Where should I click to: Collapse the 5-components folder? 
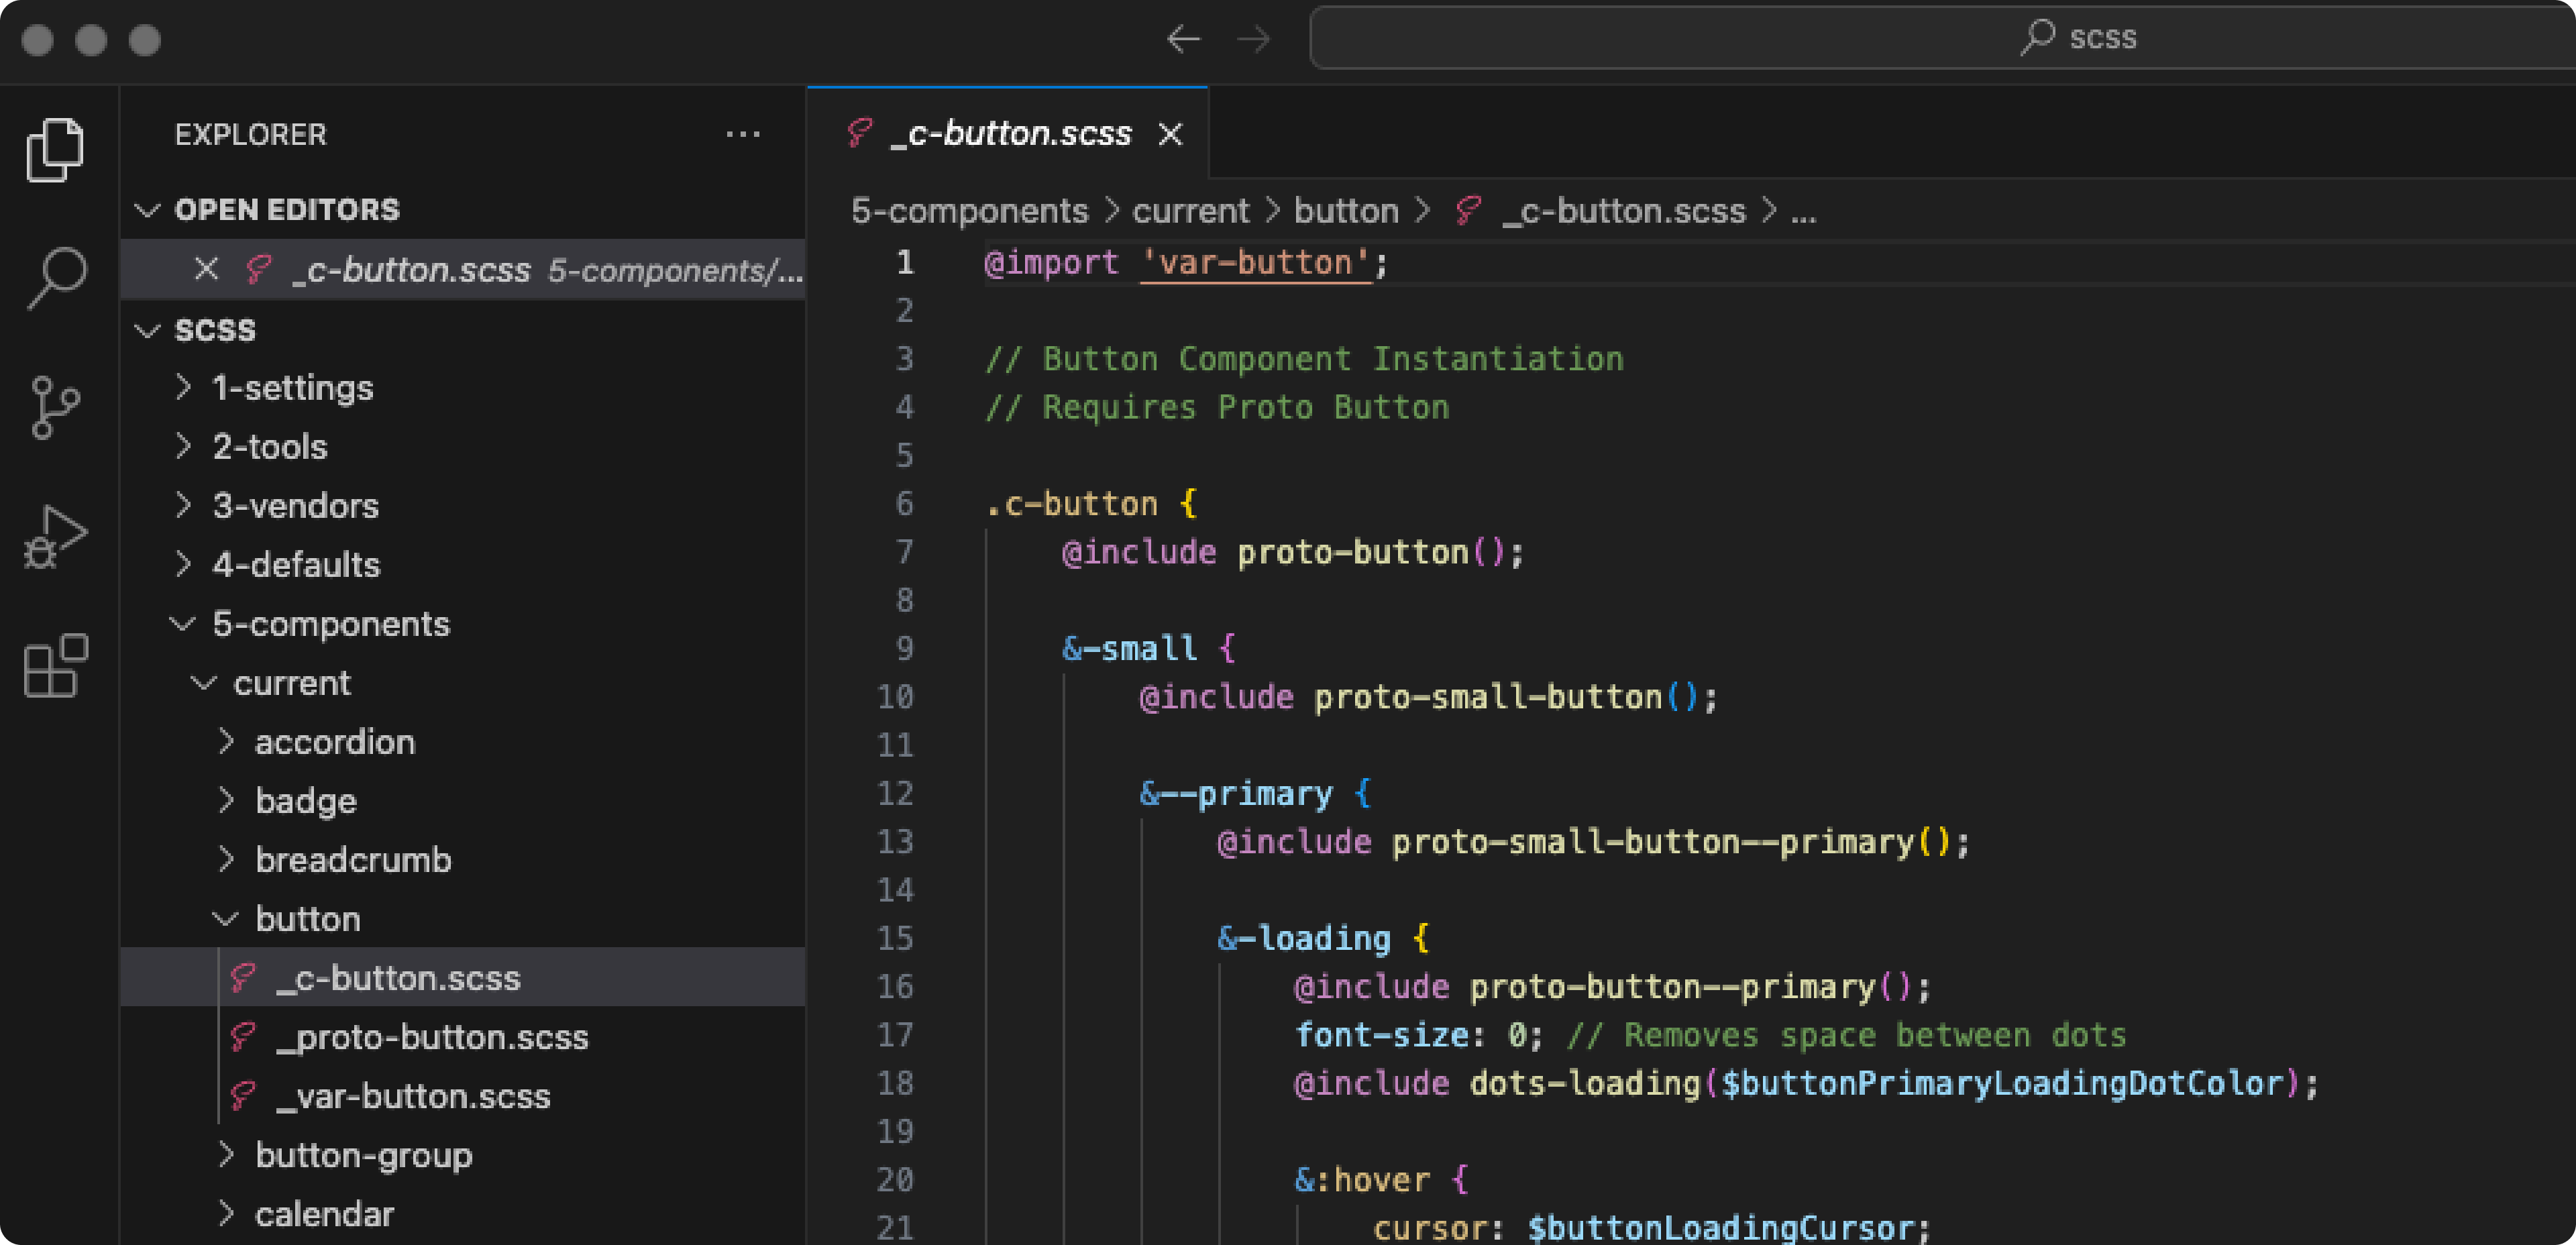pyautogui.click(x=330, y=624)
